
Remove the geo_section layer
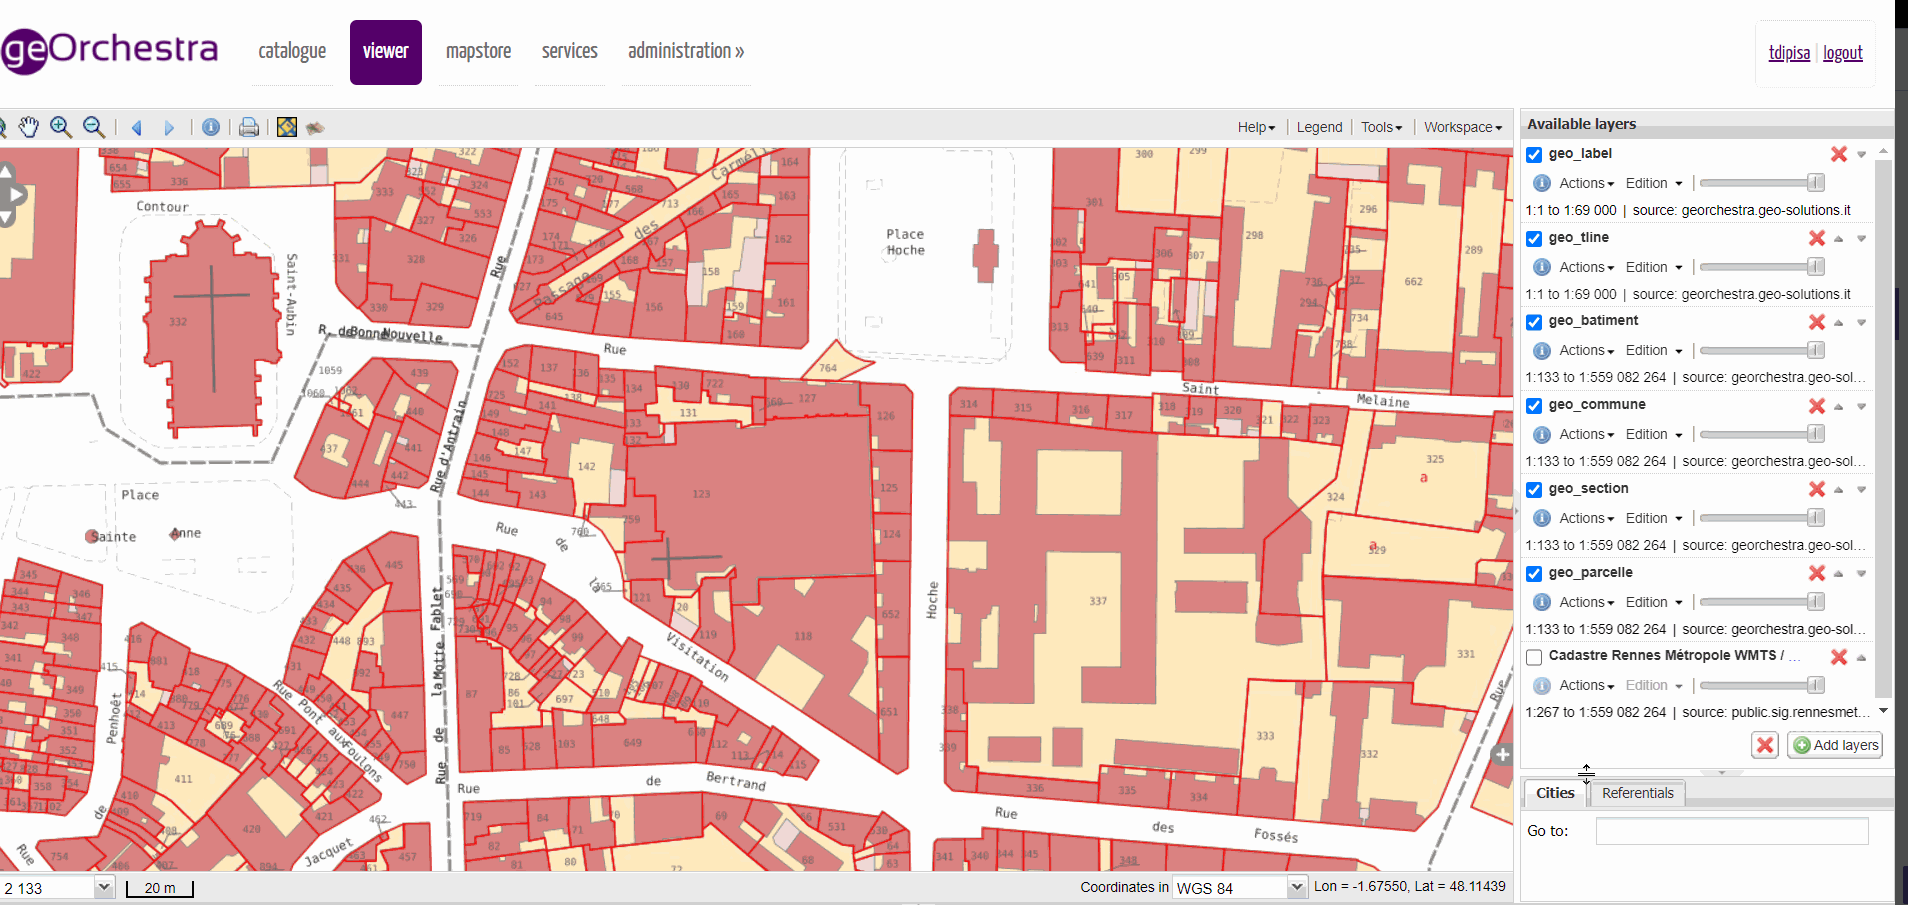[1817, 489]
